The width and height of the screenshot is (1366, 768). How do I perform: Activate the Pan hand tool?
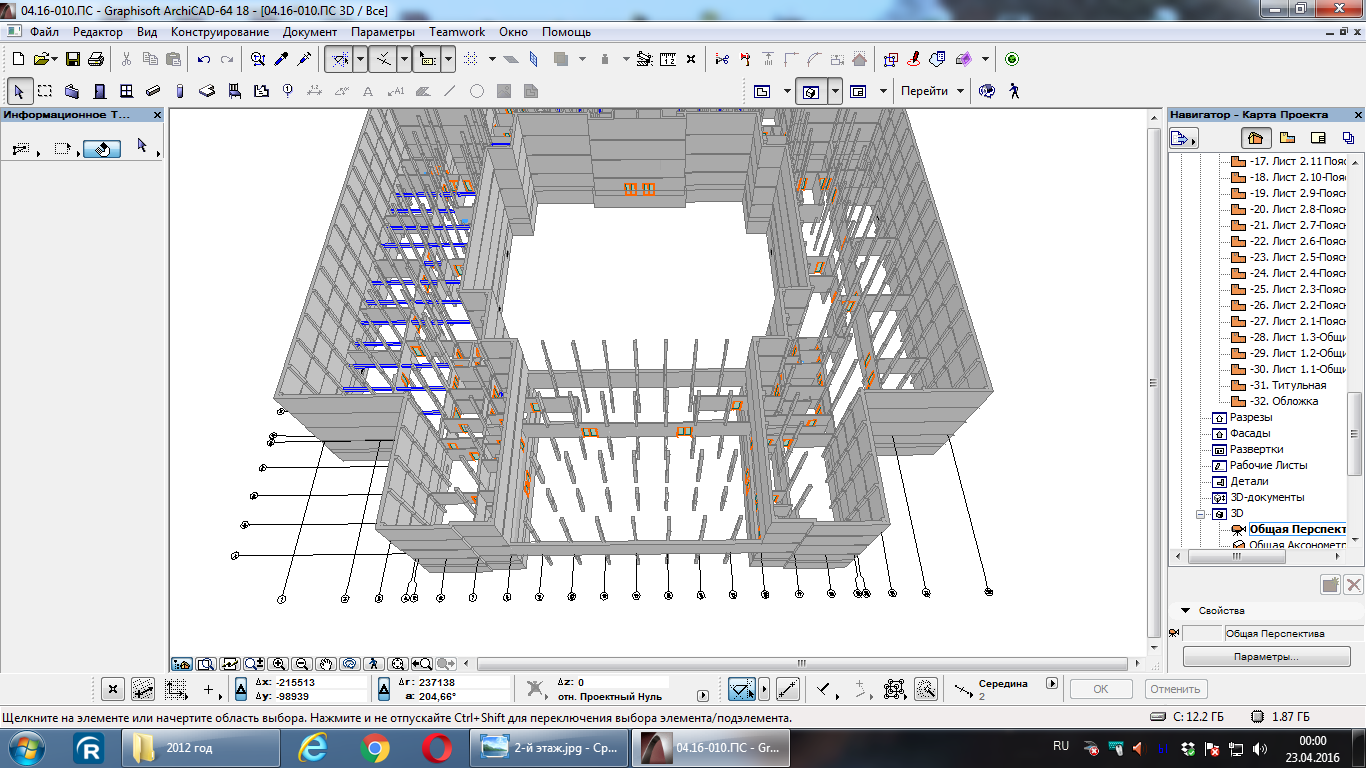[x=326, y=663]
